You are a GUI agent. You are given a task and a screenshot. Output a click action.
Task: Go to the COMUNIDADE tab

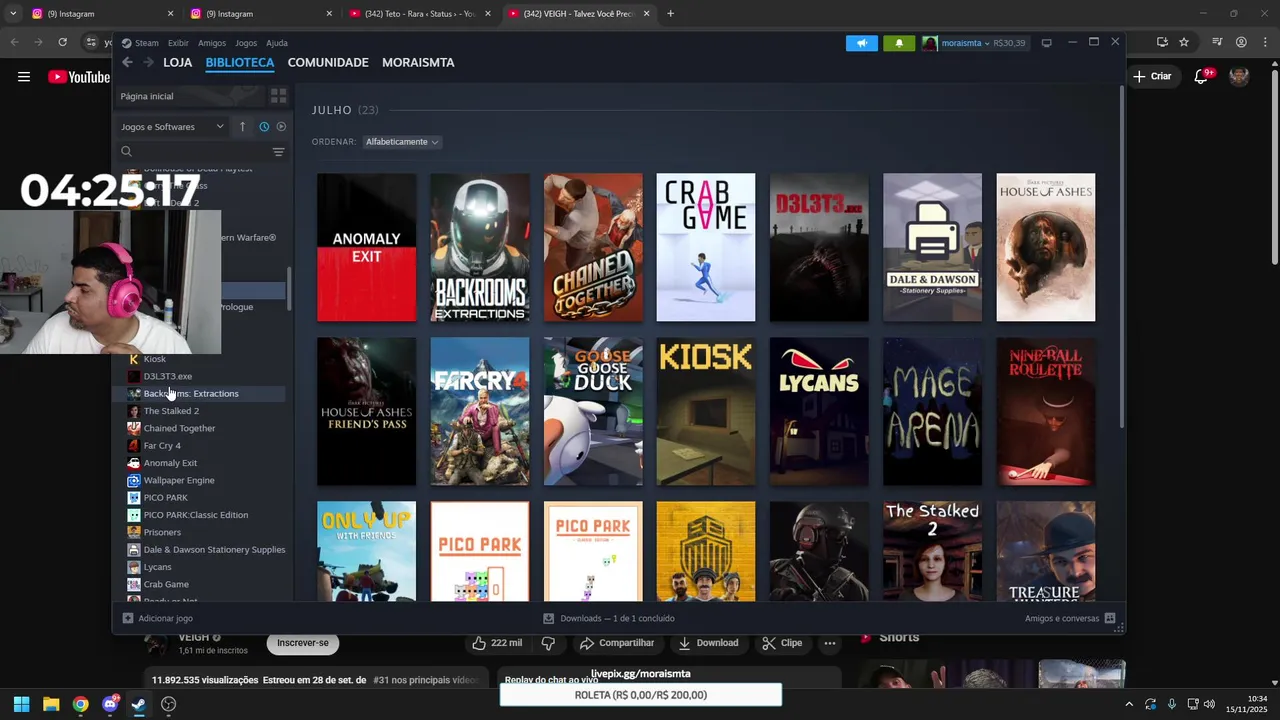coord(328,62)
